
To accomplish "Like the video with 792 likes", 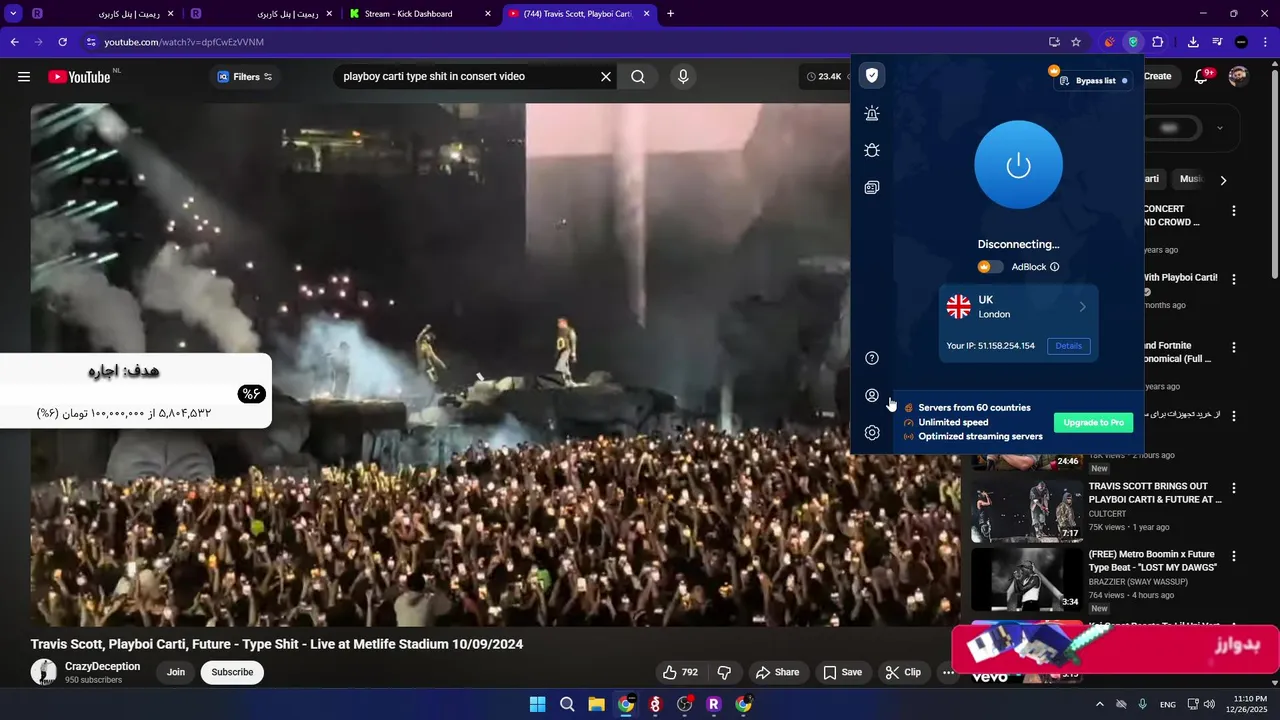I will [x=681, y=672].
